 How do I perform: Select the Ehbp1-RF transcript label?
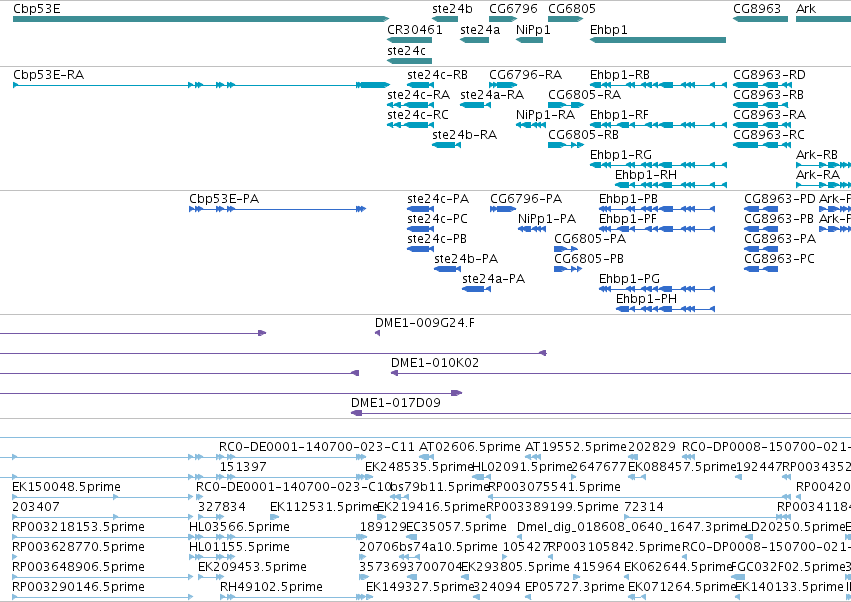(x=619, y=115)
